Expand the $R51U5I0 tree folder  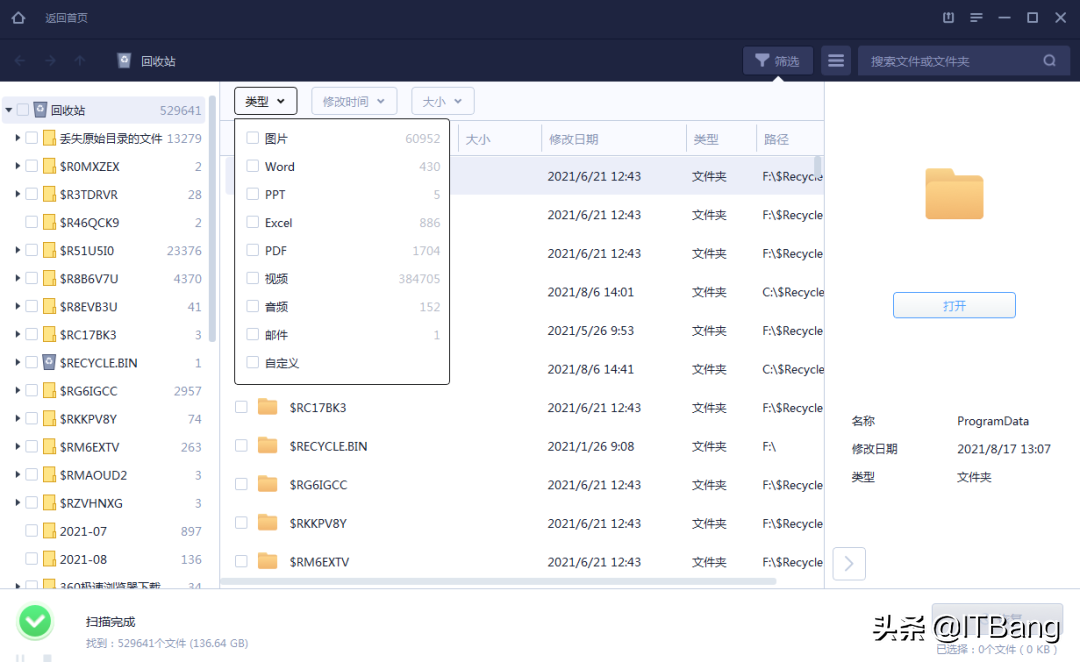(18, 251)
